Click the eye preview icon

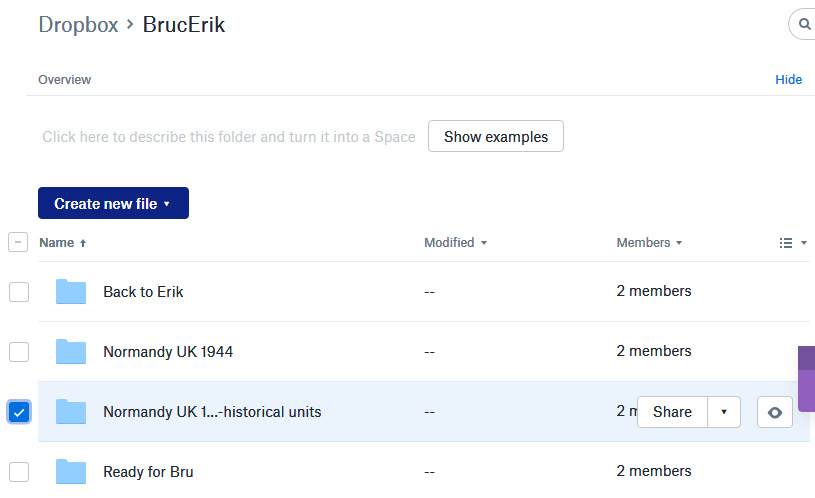774,412
